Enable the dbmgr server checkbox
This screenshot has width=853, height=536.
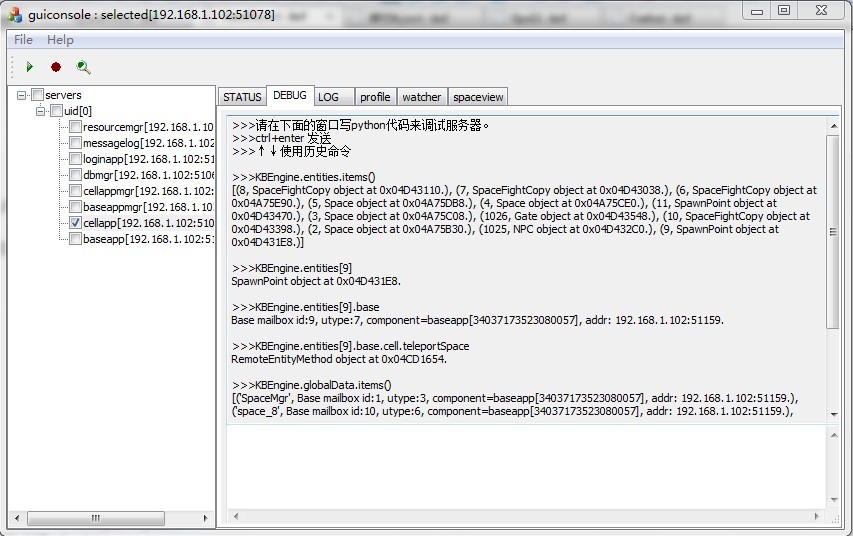tap(75, 175)
